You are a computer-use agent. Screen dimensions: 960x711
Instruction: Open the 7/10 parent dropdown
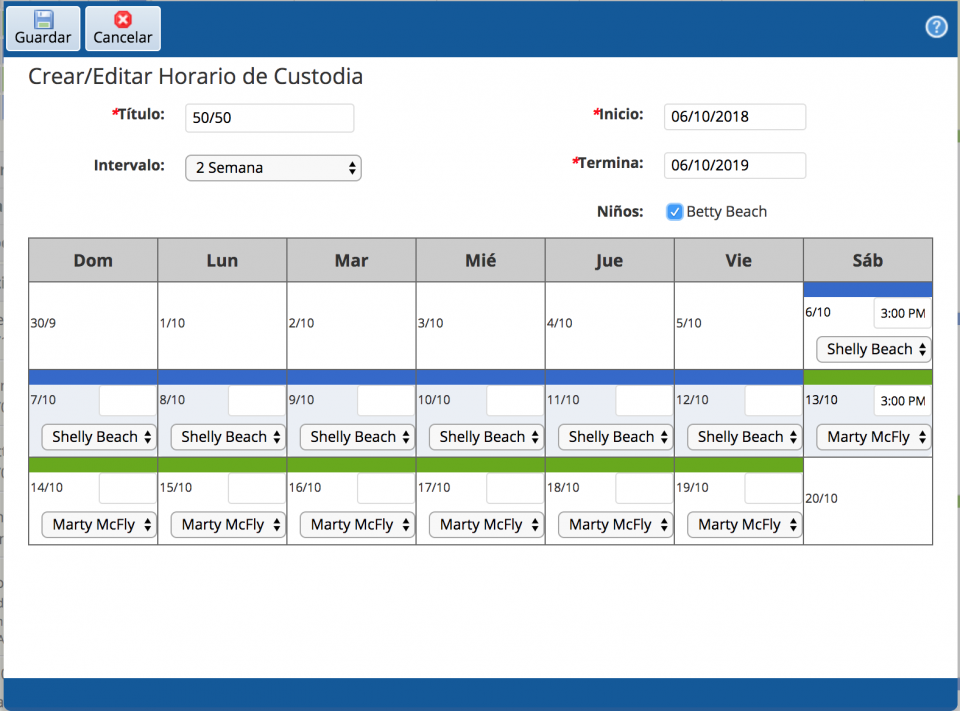point(99,437)
